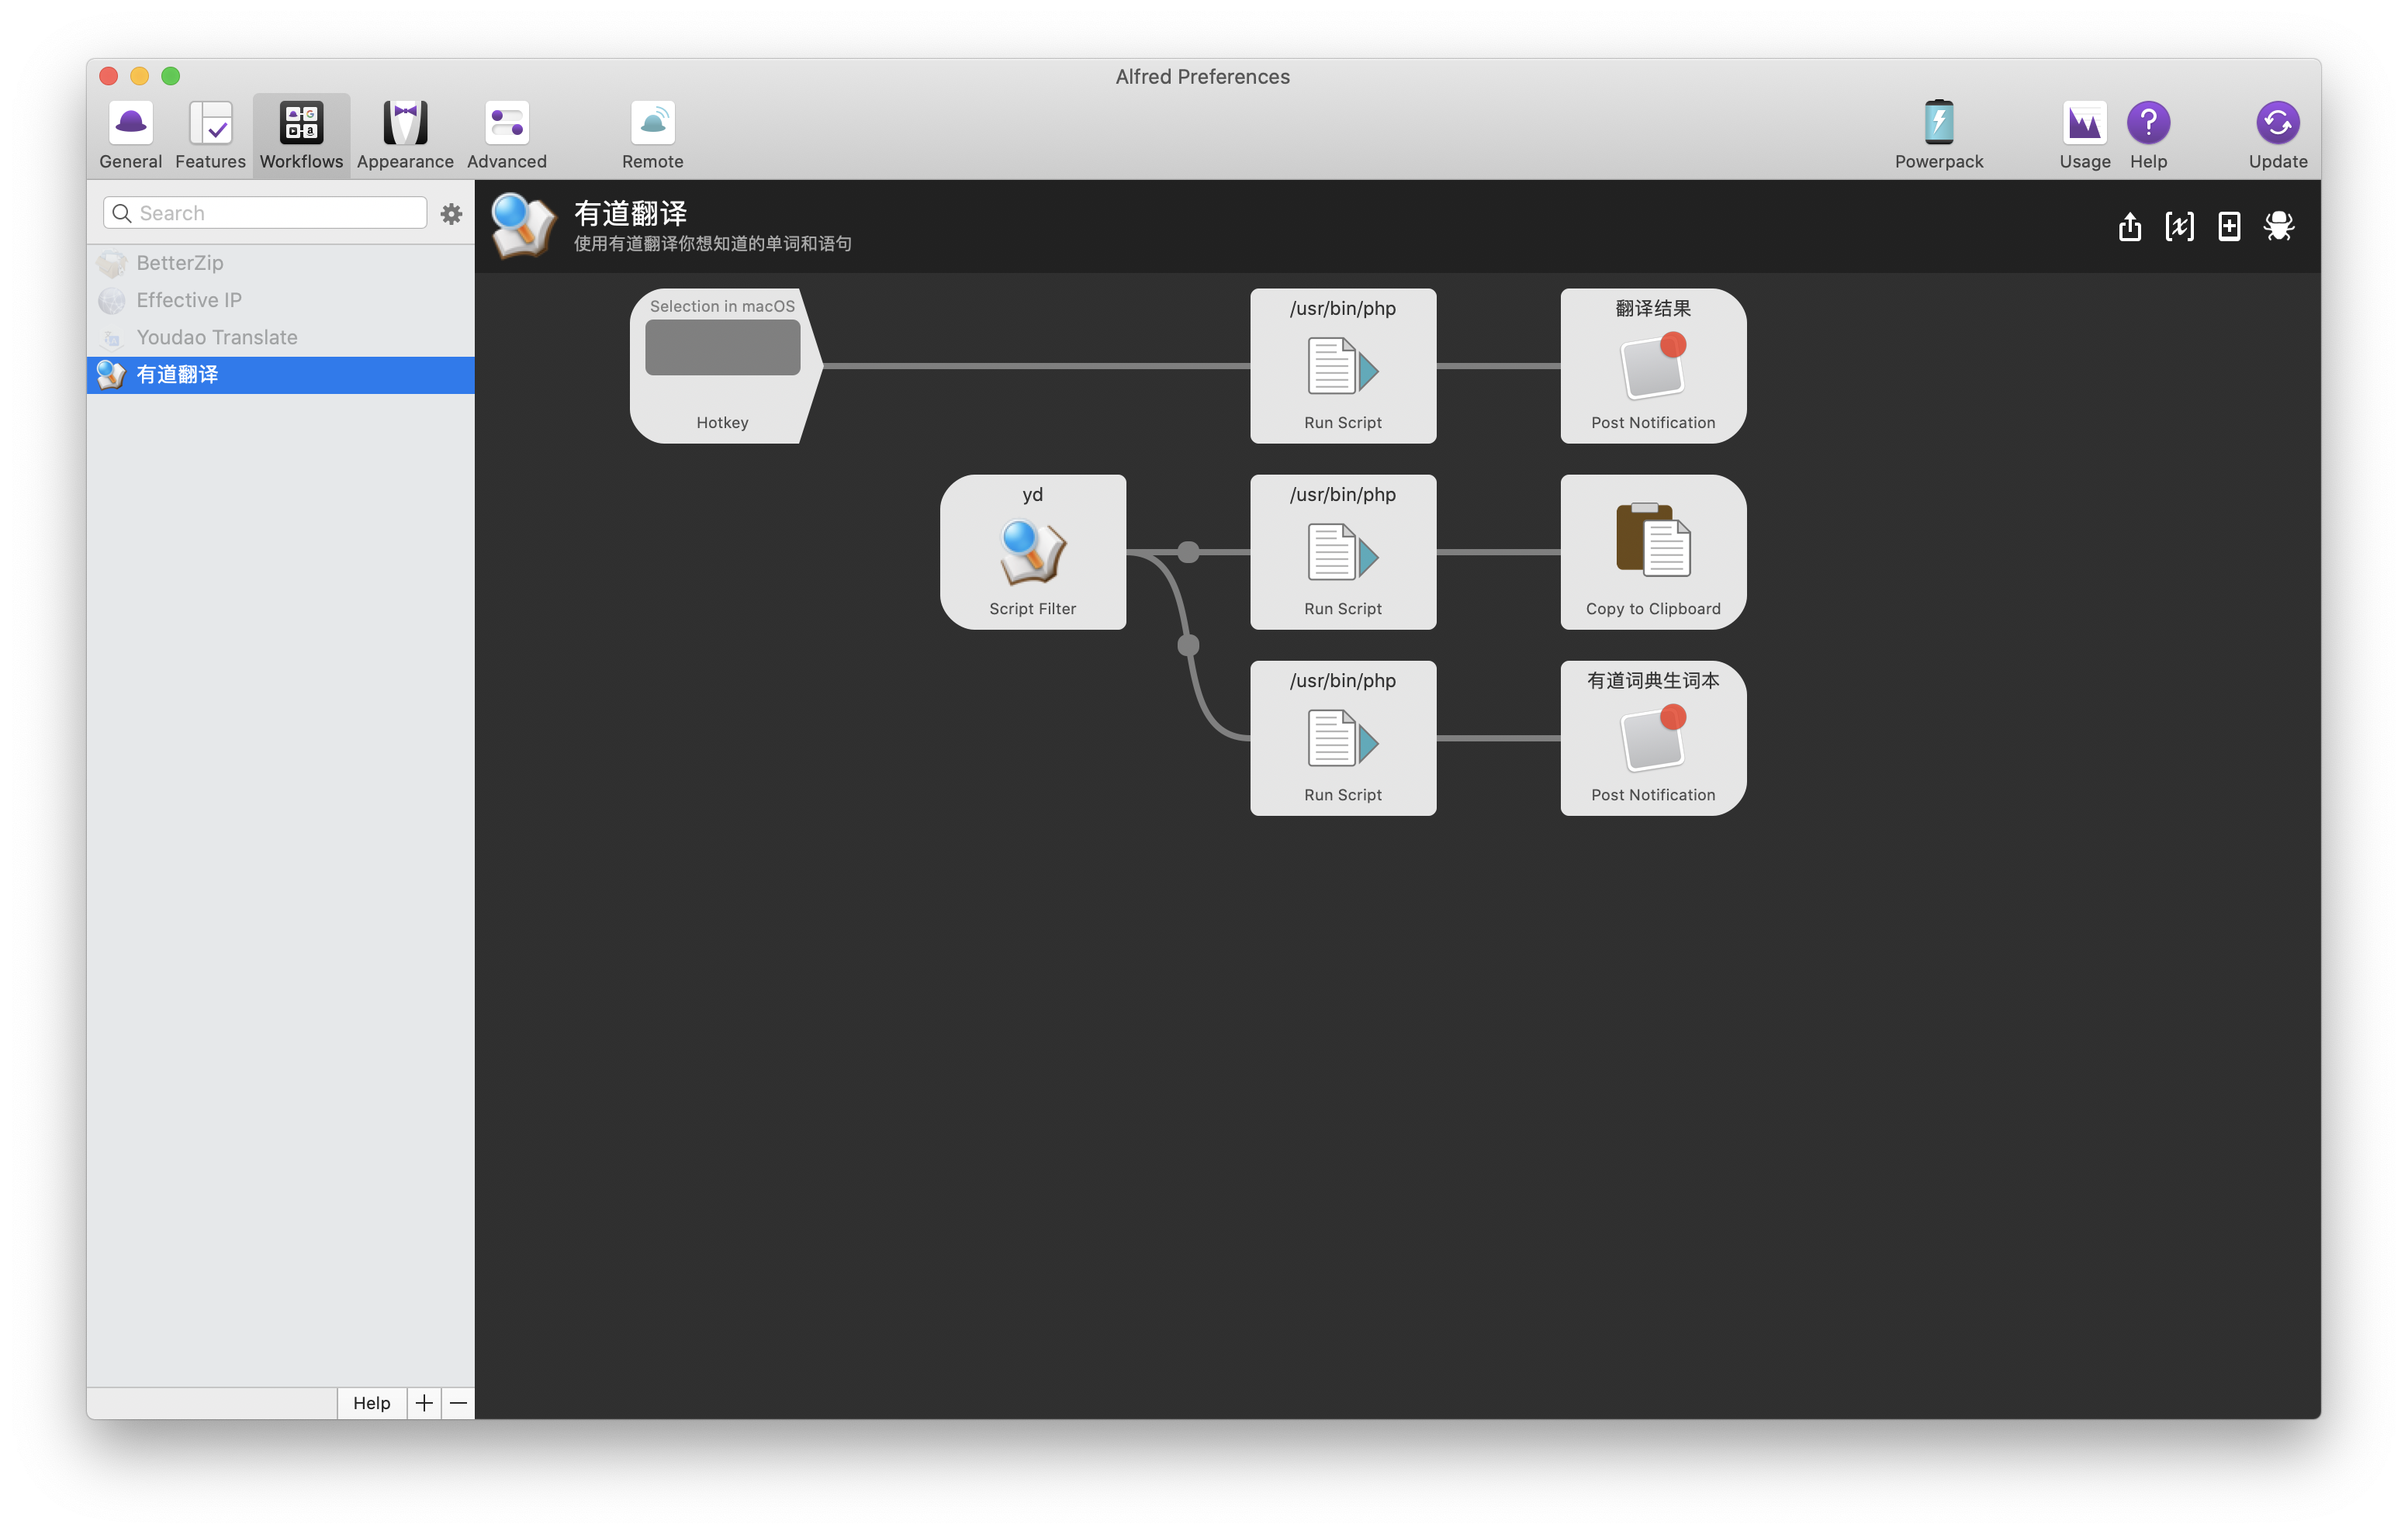Click the Update icon in toolbar

2277,123
